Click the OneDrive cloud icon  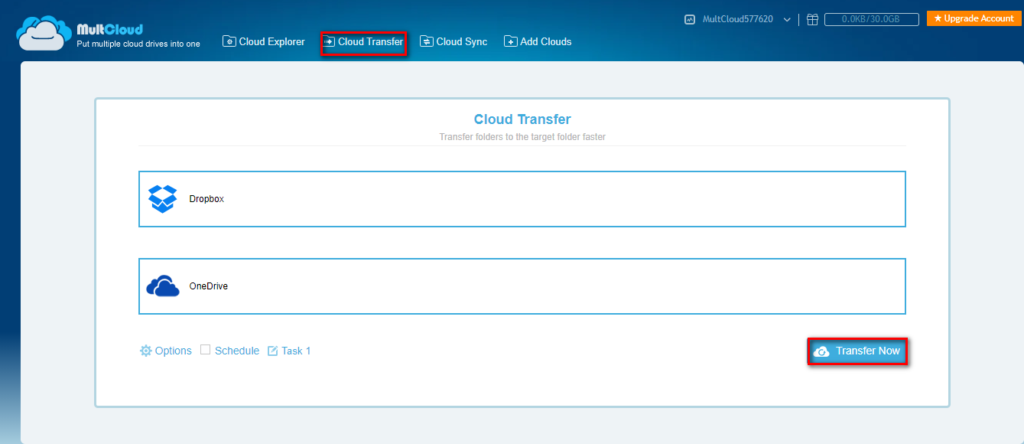162,287
